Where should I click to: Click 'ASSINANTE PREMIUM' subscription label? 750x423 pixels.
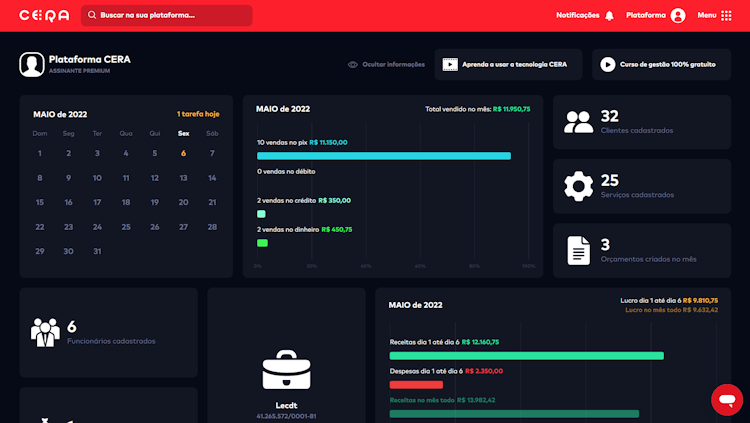point(79,71)
